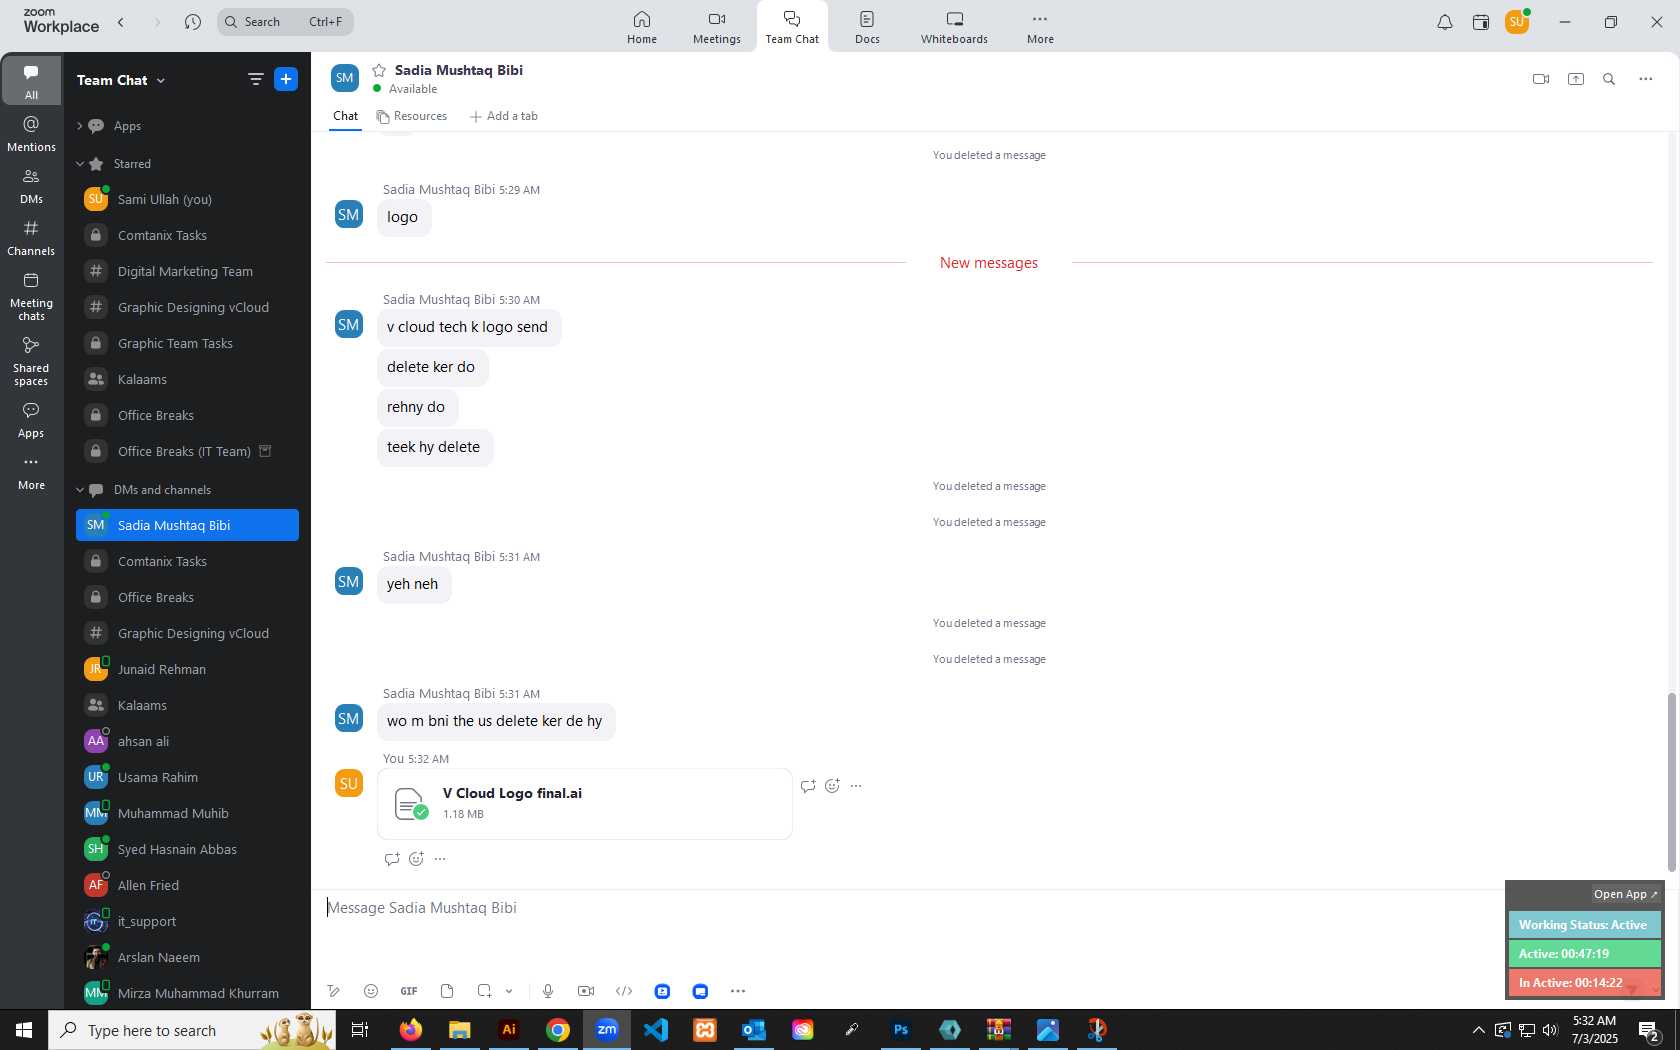Open DMs in the left sidebar
The width and height of the screenshot is (1680, 1050).
coord(31,186)
